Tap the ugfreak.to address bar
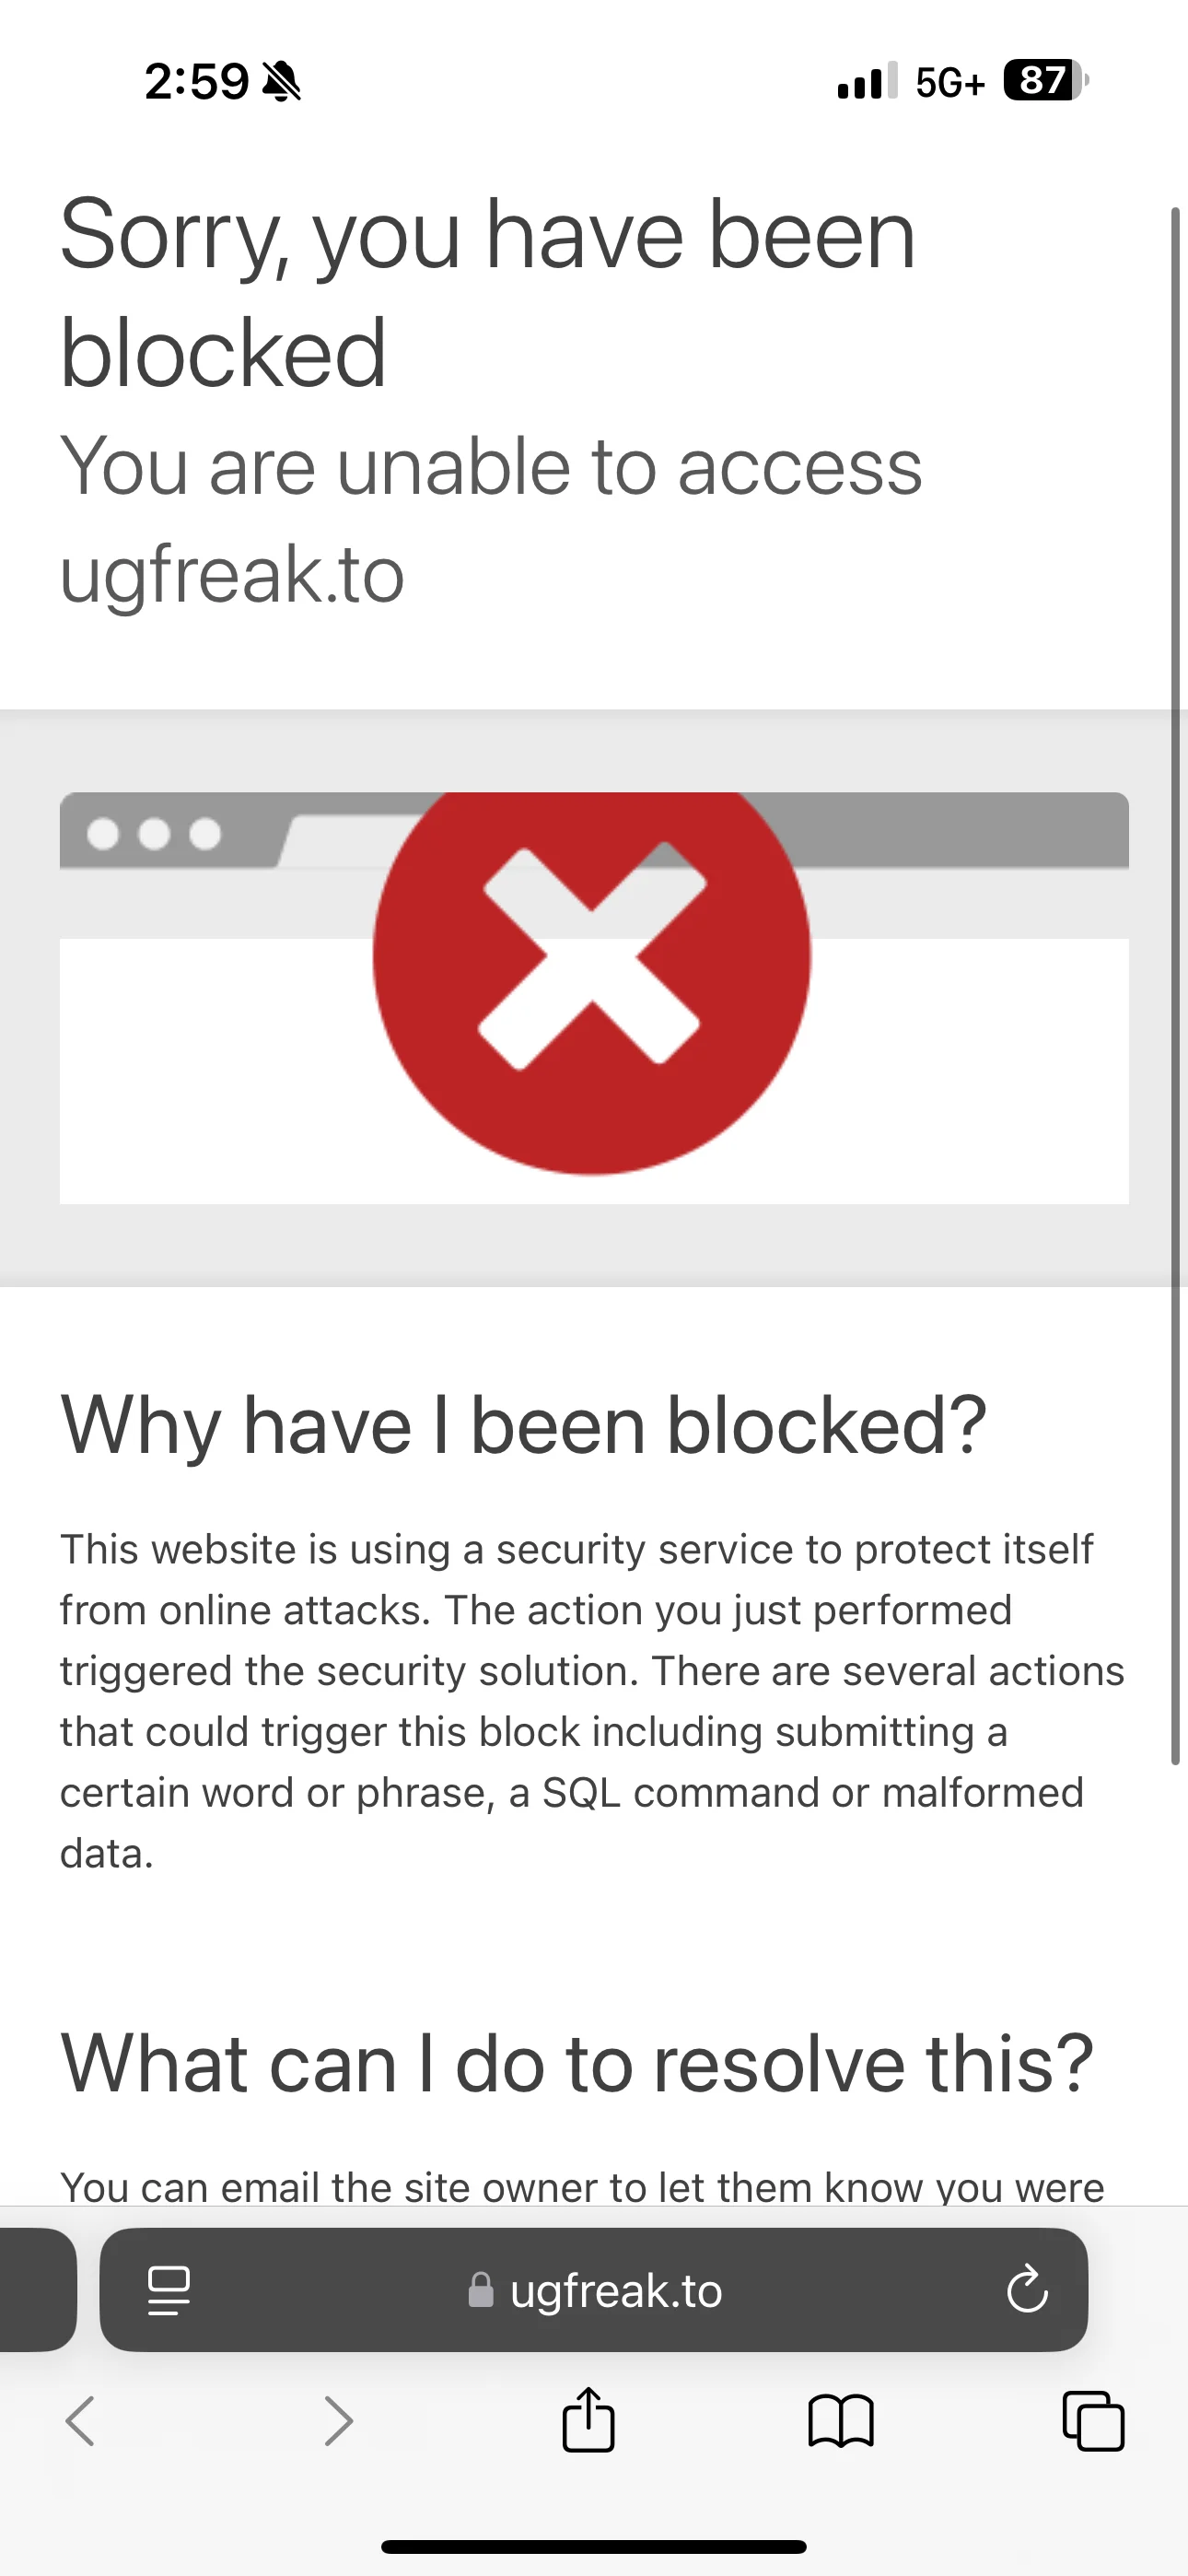The height and width of the screenshot is (2576, 1188). 594,2289
